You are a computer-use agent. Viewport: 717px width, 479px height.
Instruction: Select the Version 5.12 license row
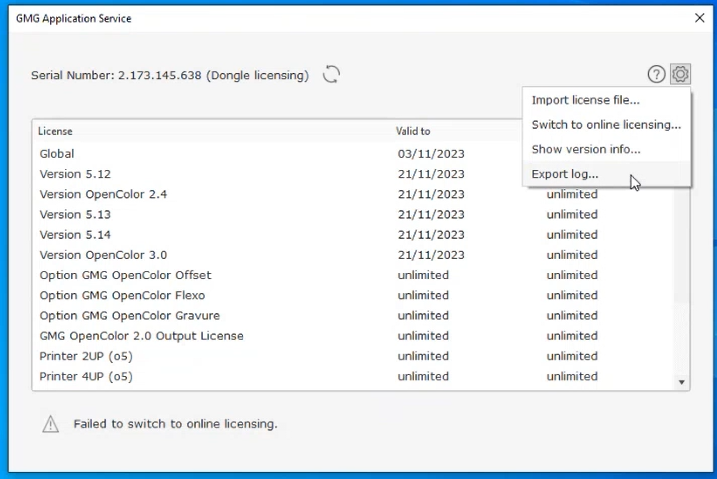(x=353, y=174)
